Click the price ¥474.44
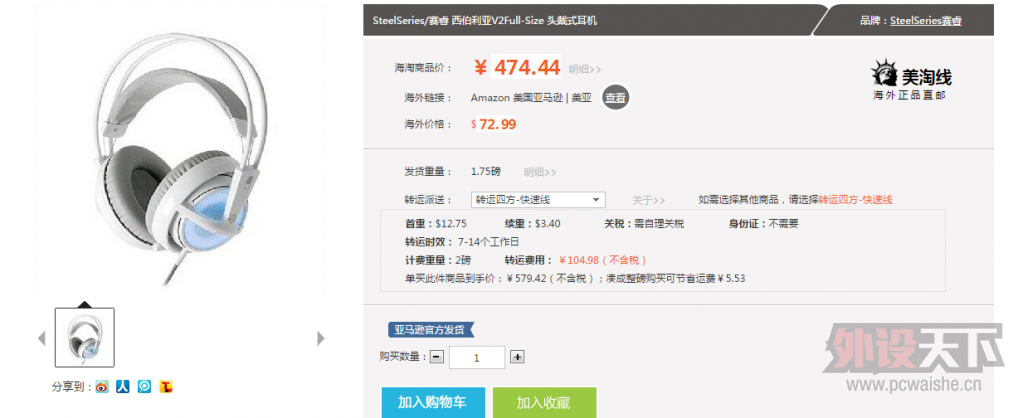This screenshot has width=1023, height=418. pos(517,67)
